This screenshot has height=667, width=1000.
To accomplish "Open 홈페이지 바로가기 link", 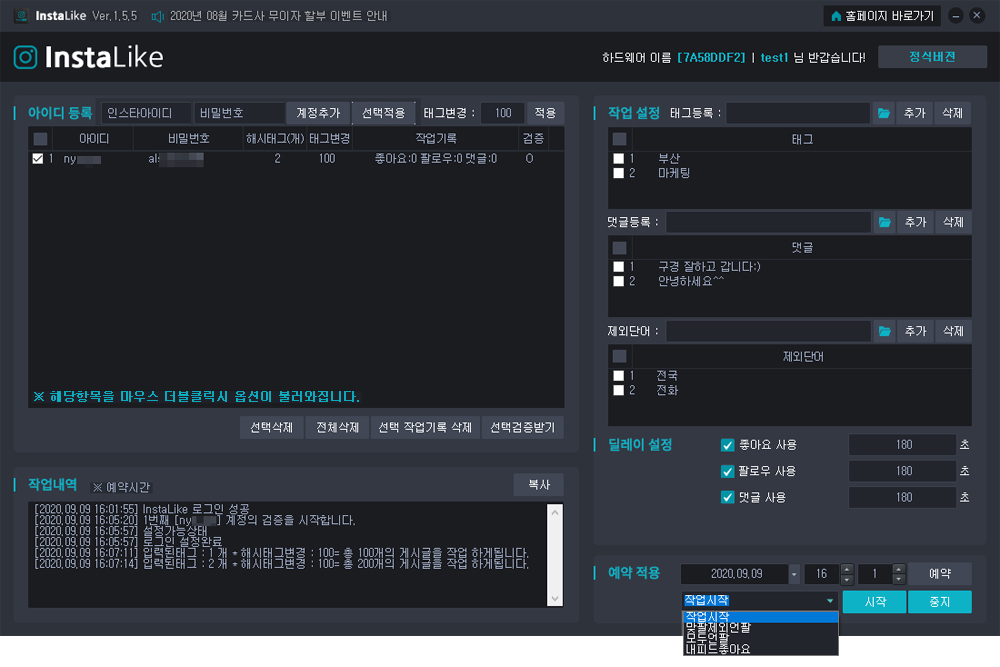I will 883,16.
